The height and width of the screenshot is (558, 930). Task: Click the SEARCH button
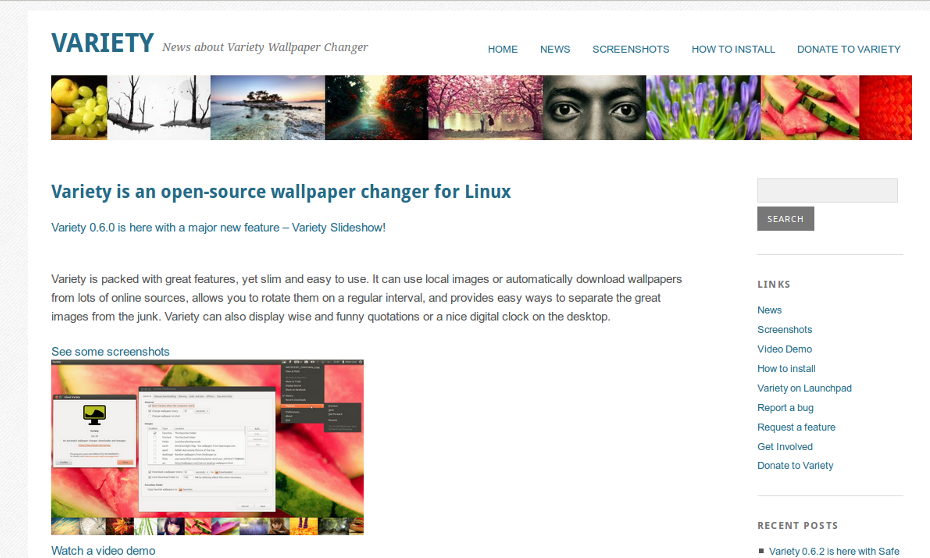(785, 219)
